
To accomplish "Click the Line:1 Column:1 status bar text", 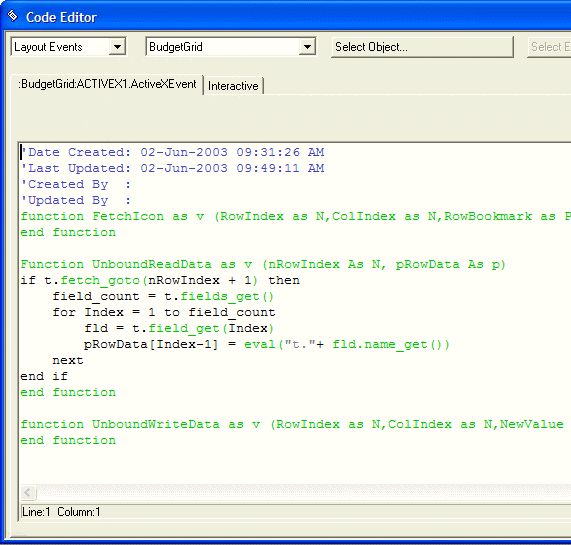I will point(61,512).
